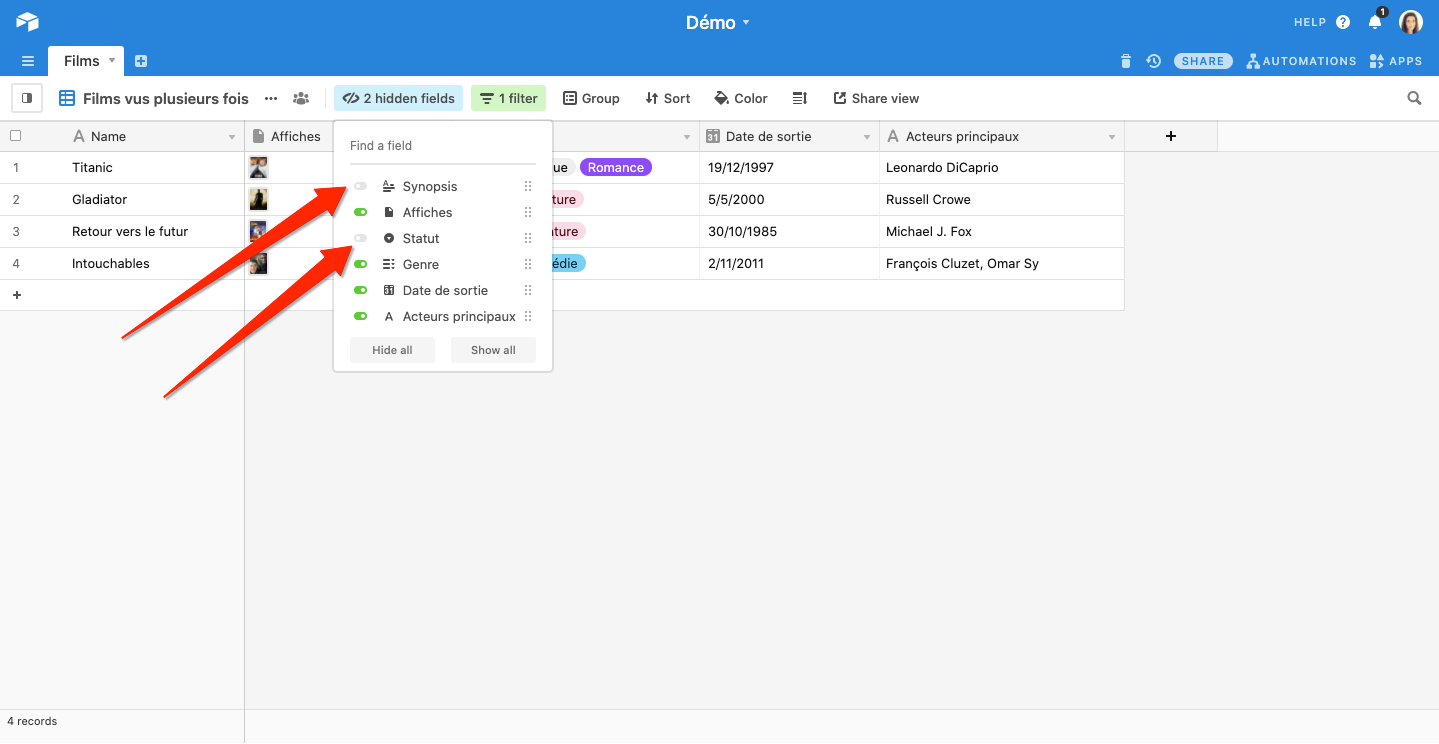Click the HELP link
The height and width of the screenshot is (744, 1439).
point(1309,22)
